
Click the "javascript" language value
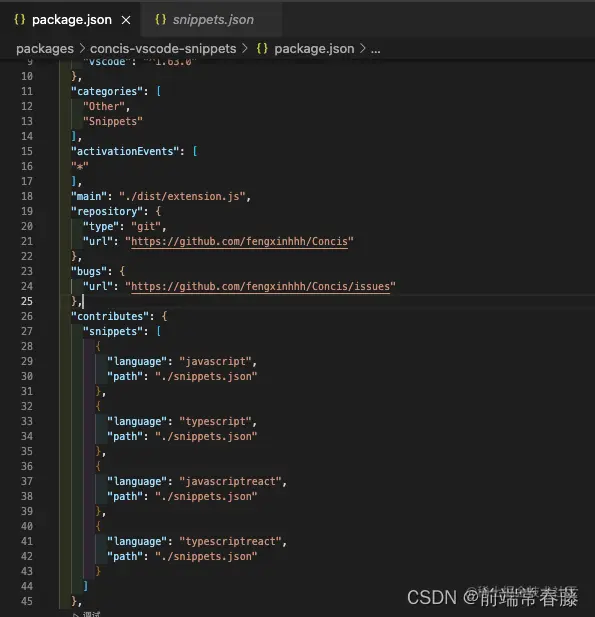215,361
